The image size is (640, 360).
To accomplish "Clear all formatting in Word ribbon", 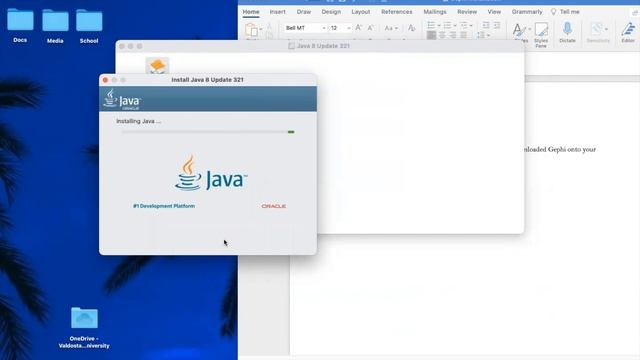I will pyautogui.click(x=411, y=28).
